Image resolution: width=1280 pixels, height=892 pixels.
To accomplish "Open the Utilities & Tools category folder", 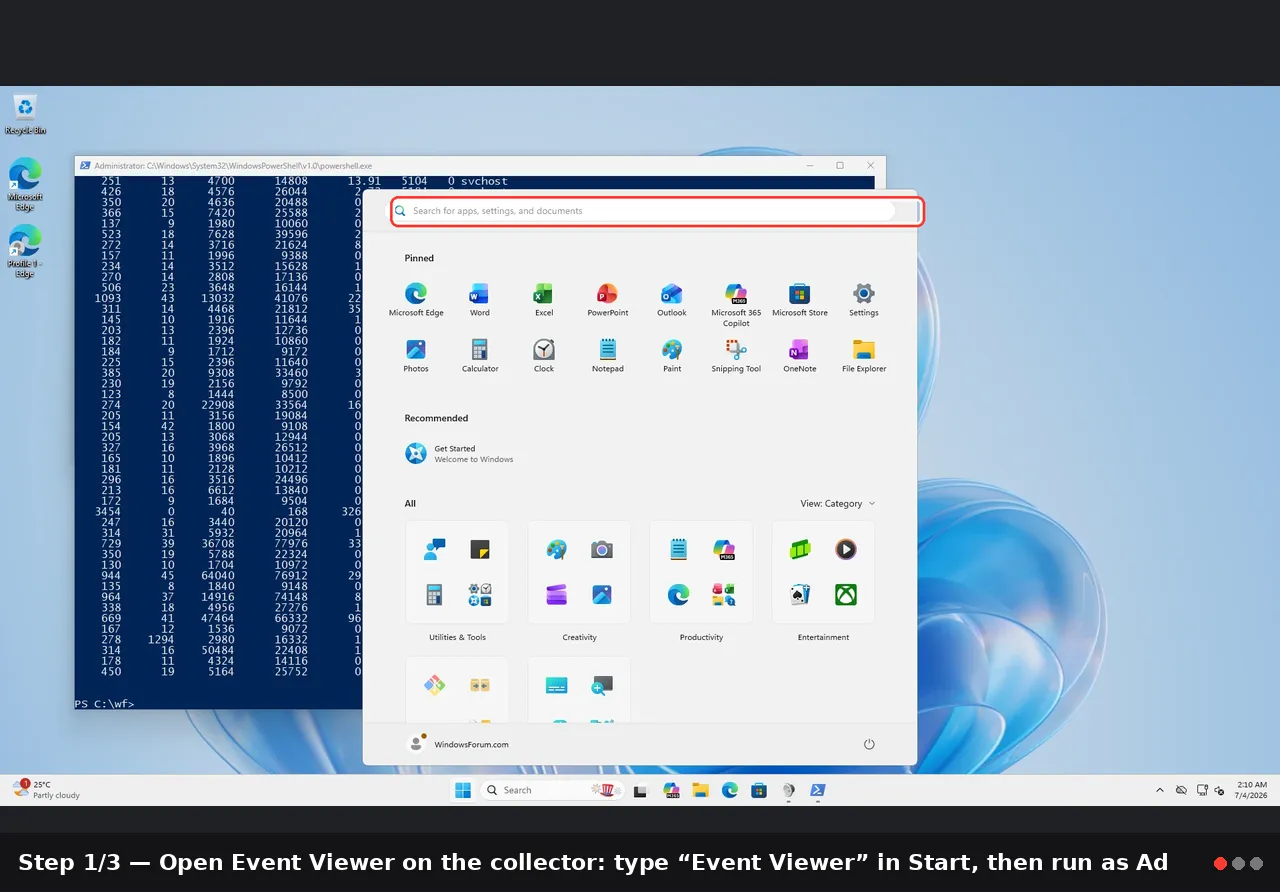I will pyautogui.click(x=457, y=582).
